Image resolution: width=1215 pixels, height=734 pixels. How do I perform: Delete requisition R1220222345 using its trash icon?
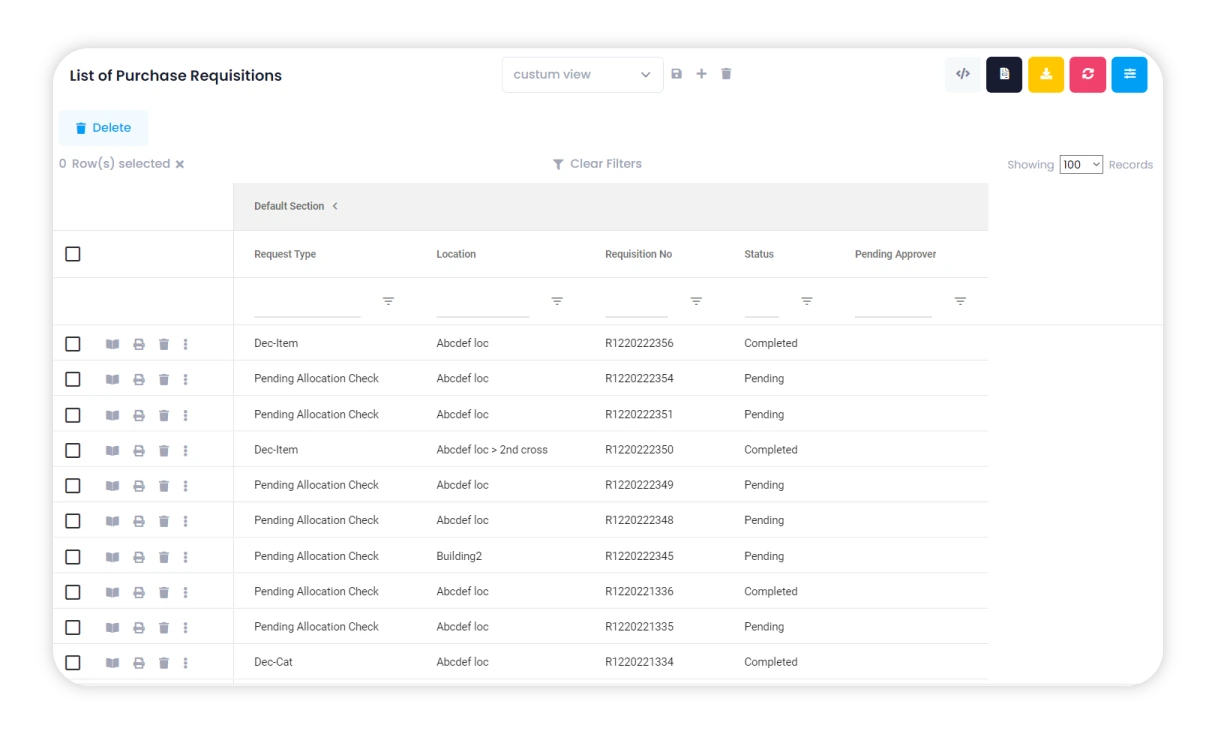tap(164, 556)
